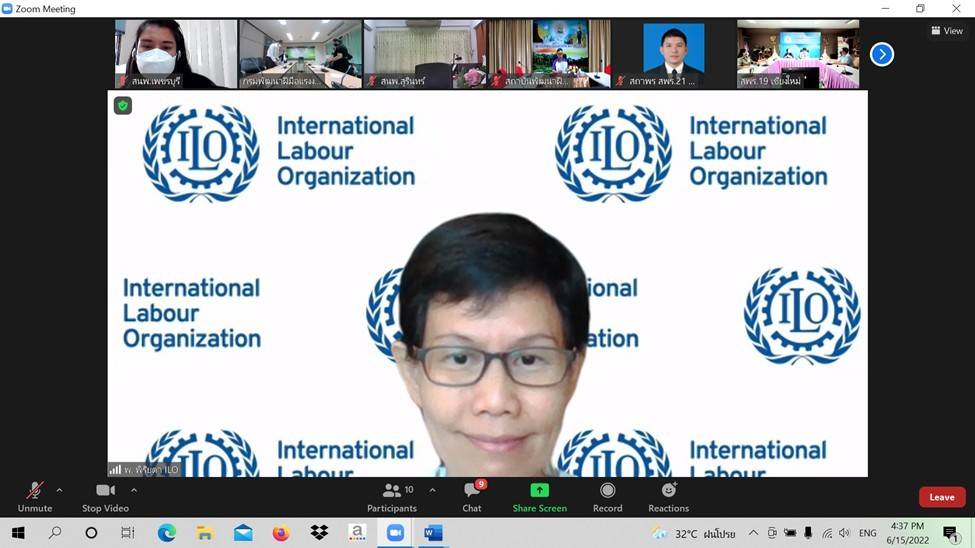
Task: Open the Meet Now tray icon
Action: point(772,533)
